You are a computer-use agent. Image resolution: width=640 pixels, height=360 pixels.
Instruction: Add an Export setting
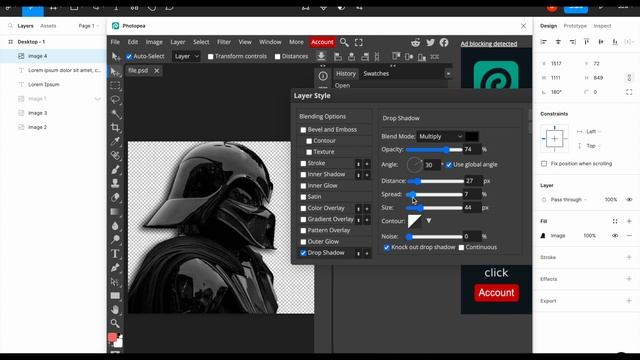coord(629,301)
